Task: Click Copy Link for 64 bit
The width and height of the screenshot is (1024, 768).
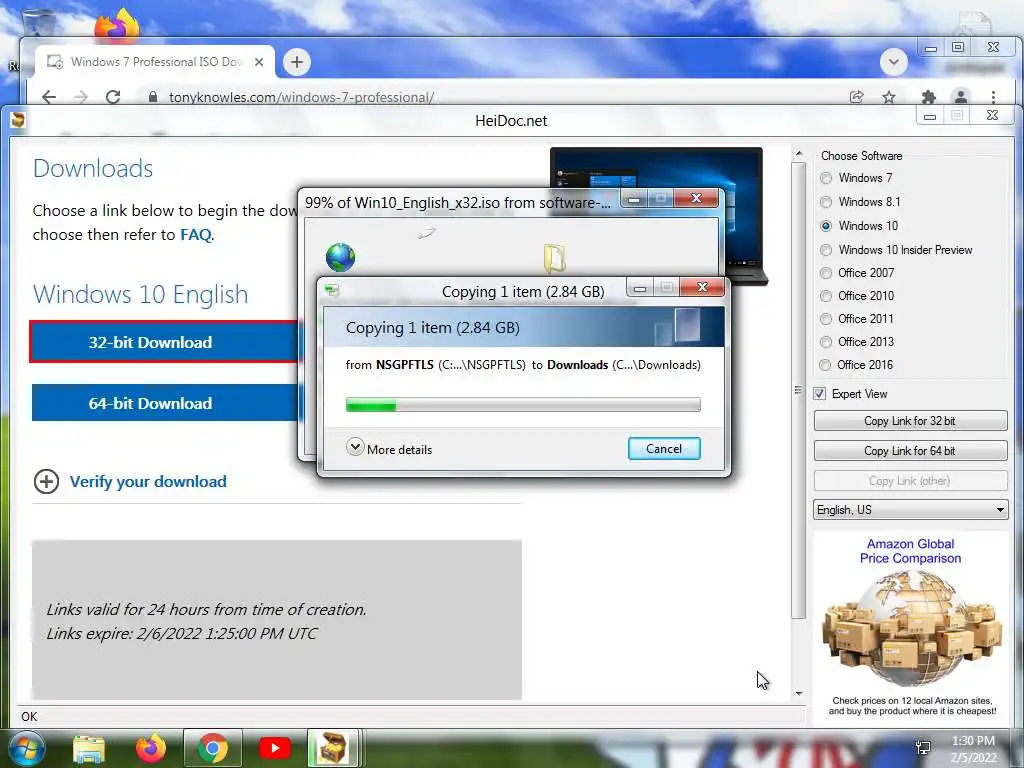Action: coord(910,451)
